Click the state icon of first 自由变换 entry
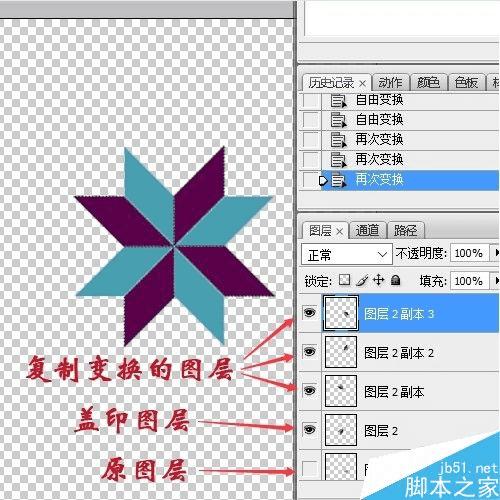The image size is (500, 500). (338, 101)
